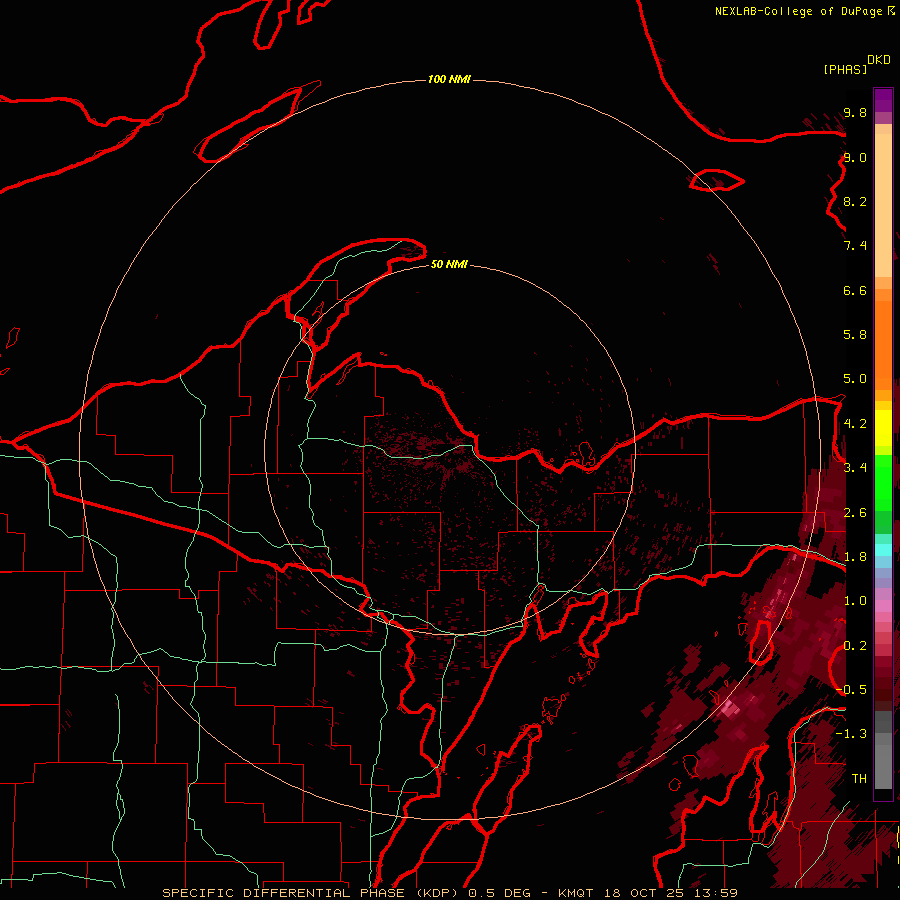Click the 6.6 value on color scale

[855, 290]
